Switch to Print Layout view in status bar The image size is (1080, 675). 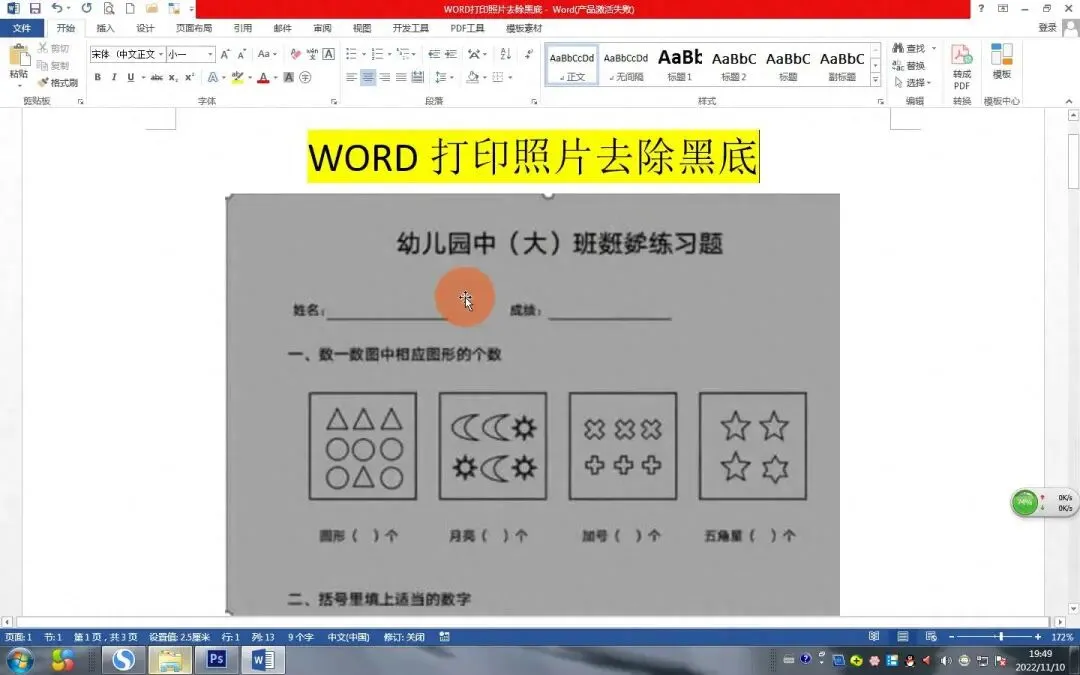[x=903, y=636]
